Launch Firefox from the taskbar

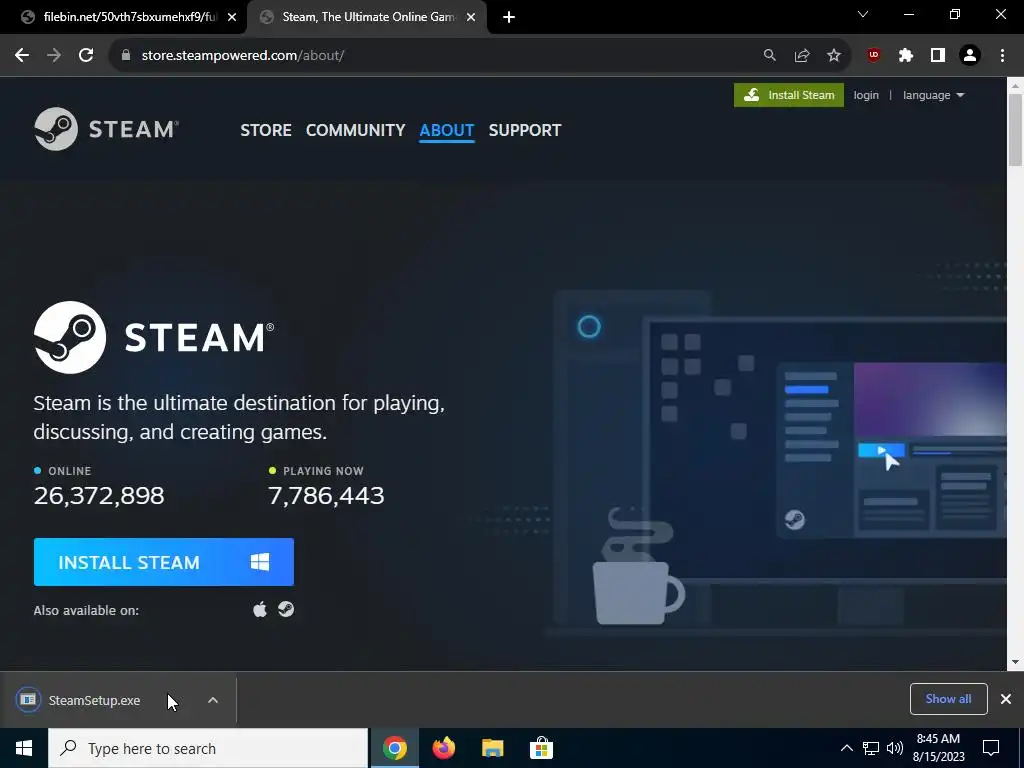pyautogui.click(x=444, y=748)
